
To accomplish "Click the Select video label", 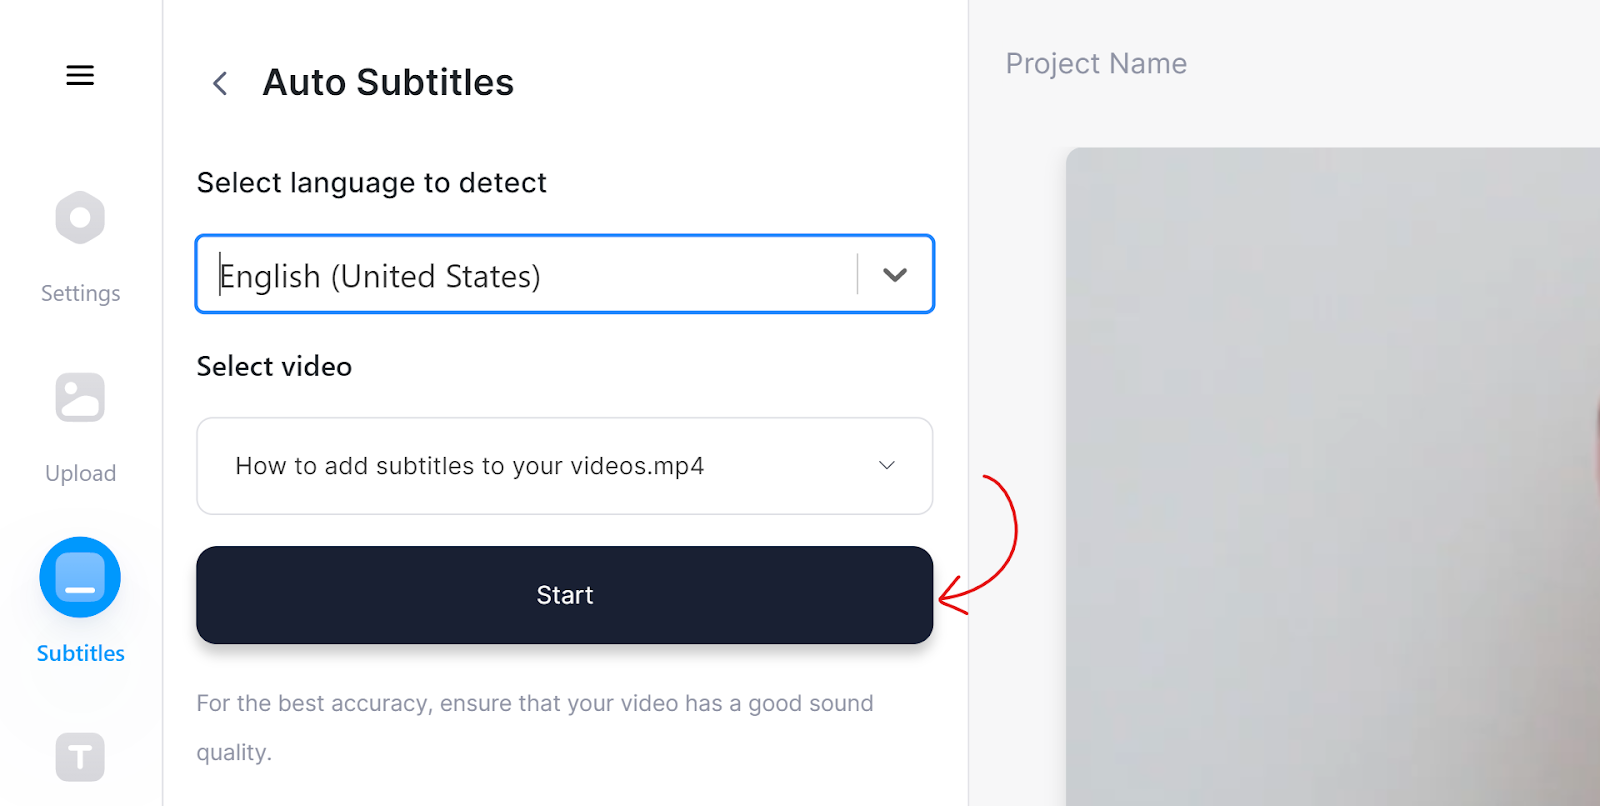I will pos(274,366).
